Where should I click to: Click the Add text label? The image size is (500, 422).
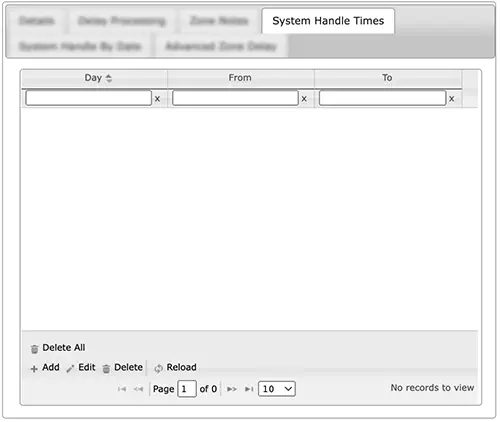(51, 367)
